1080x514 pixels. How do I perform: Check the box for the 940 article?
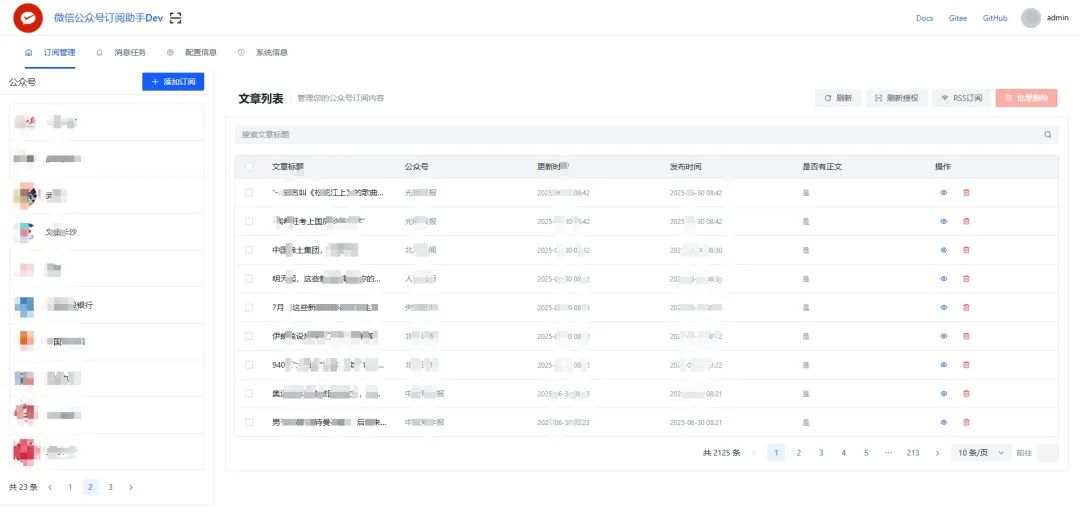pyautogui.click(x=249, y=365)
